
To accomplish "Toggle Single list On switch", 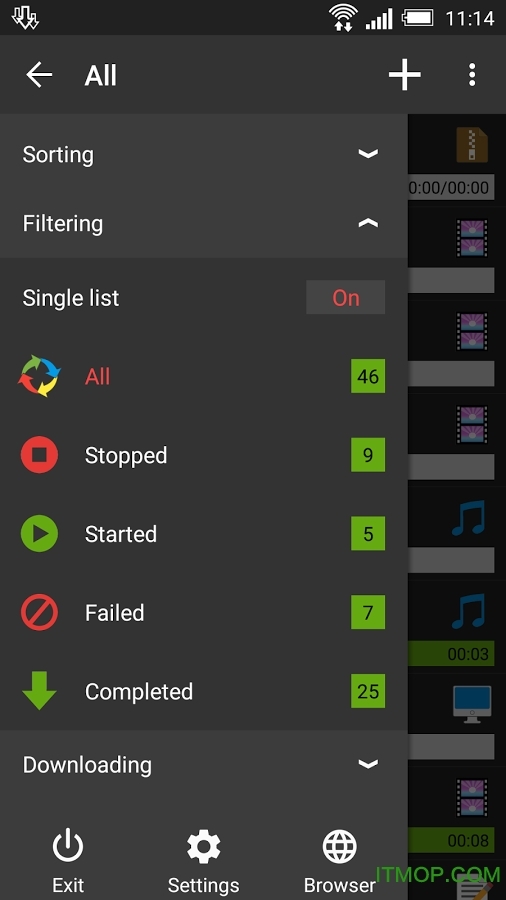I will click(345, 297).
